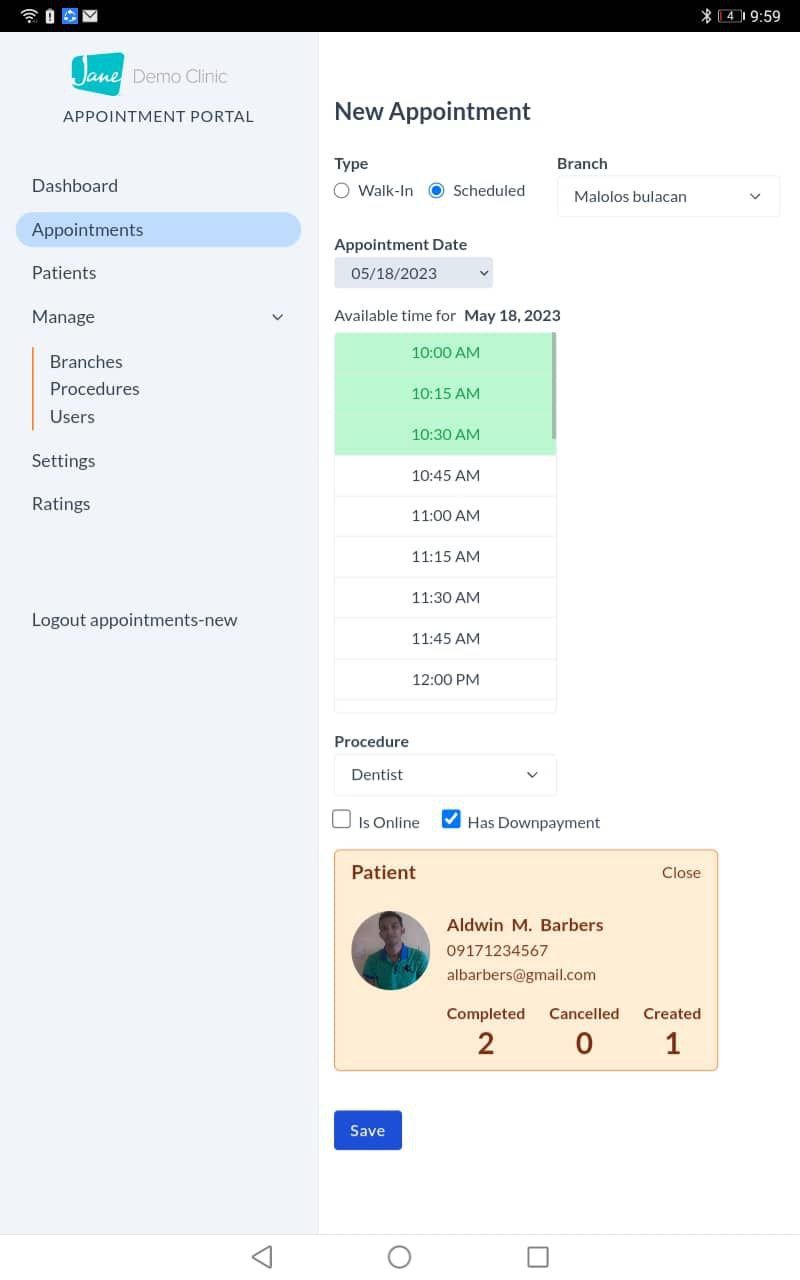Enable the Is Online checkbox

342,820
